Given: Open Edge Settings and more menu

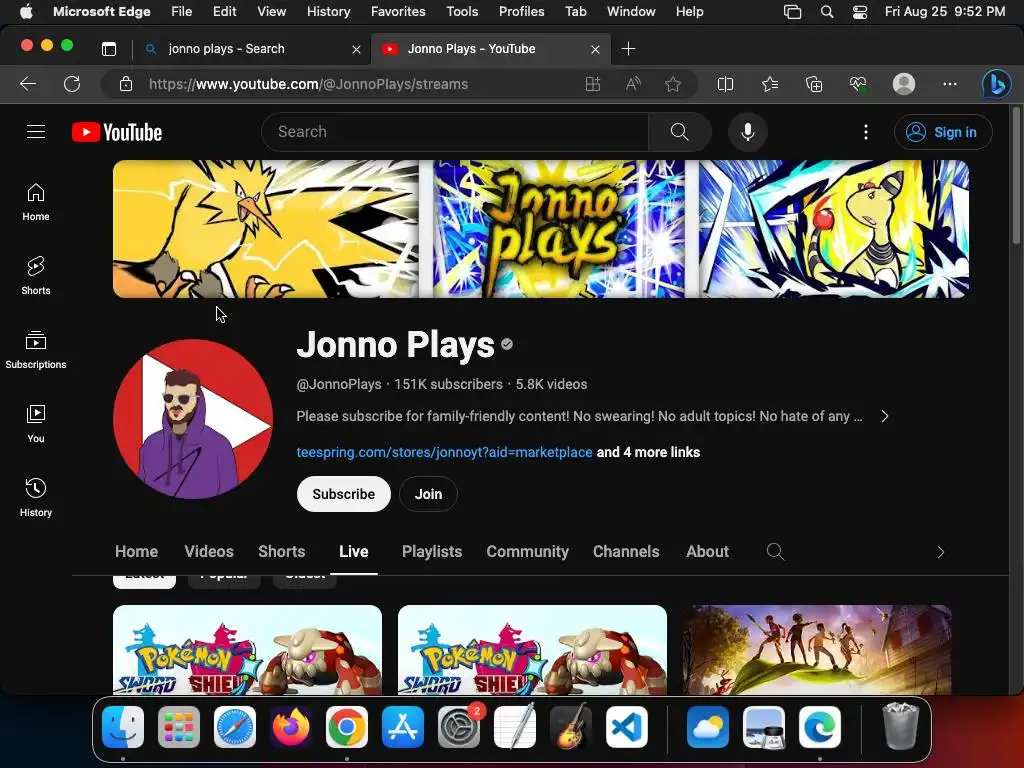Looking at the screenshot, I should pos(950,84).
